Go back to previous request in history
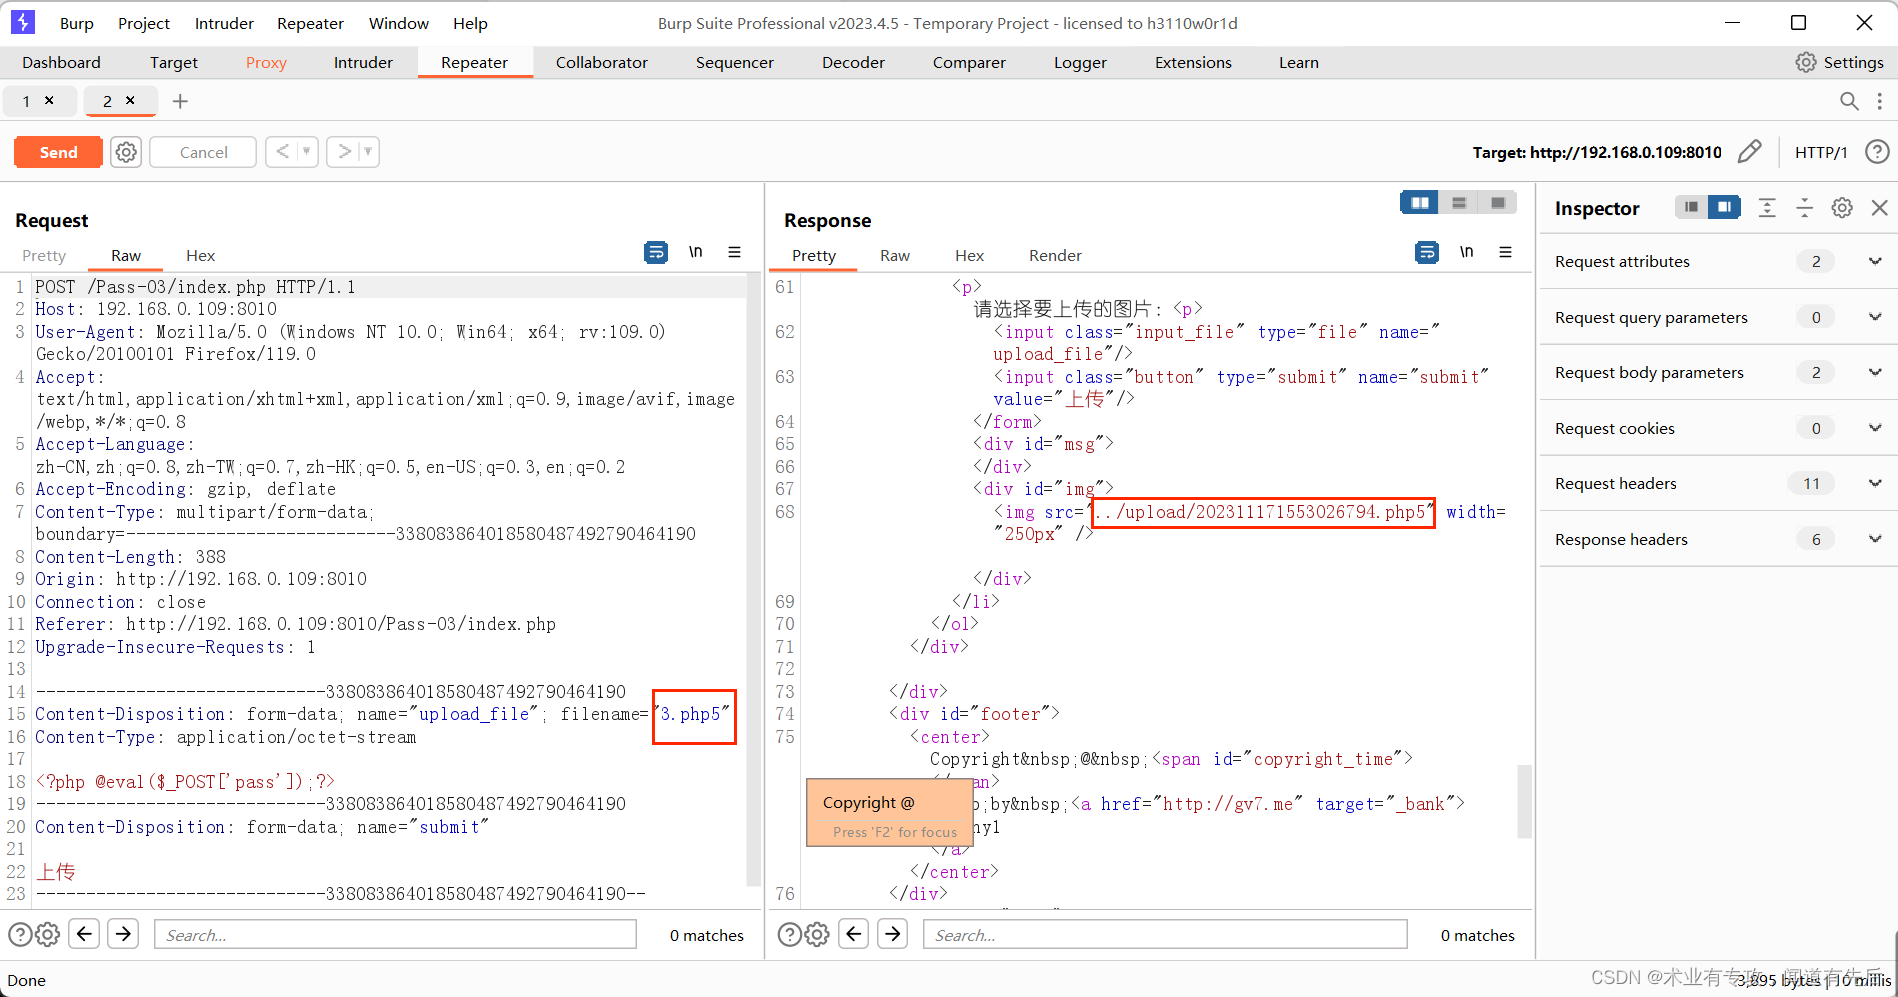The height and width of the screenshot is (997, 1898). pyautogui.click(x=283, y=152)
